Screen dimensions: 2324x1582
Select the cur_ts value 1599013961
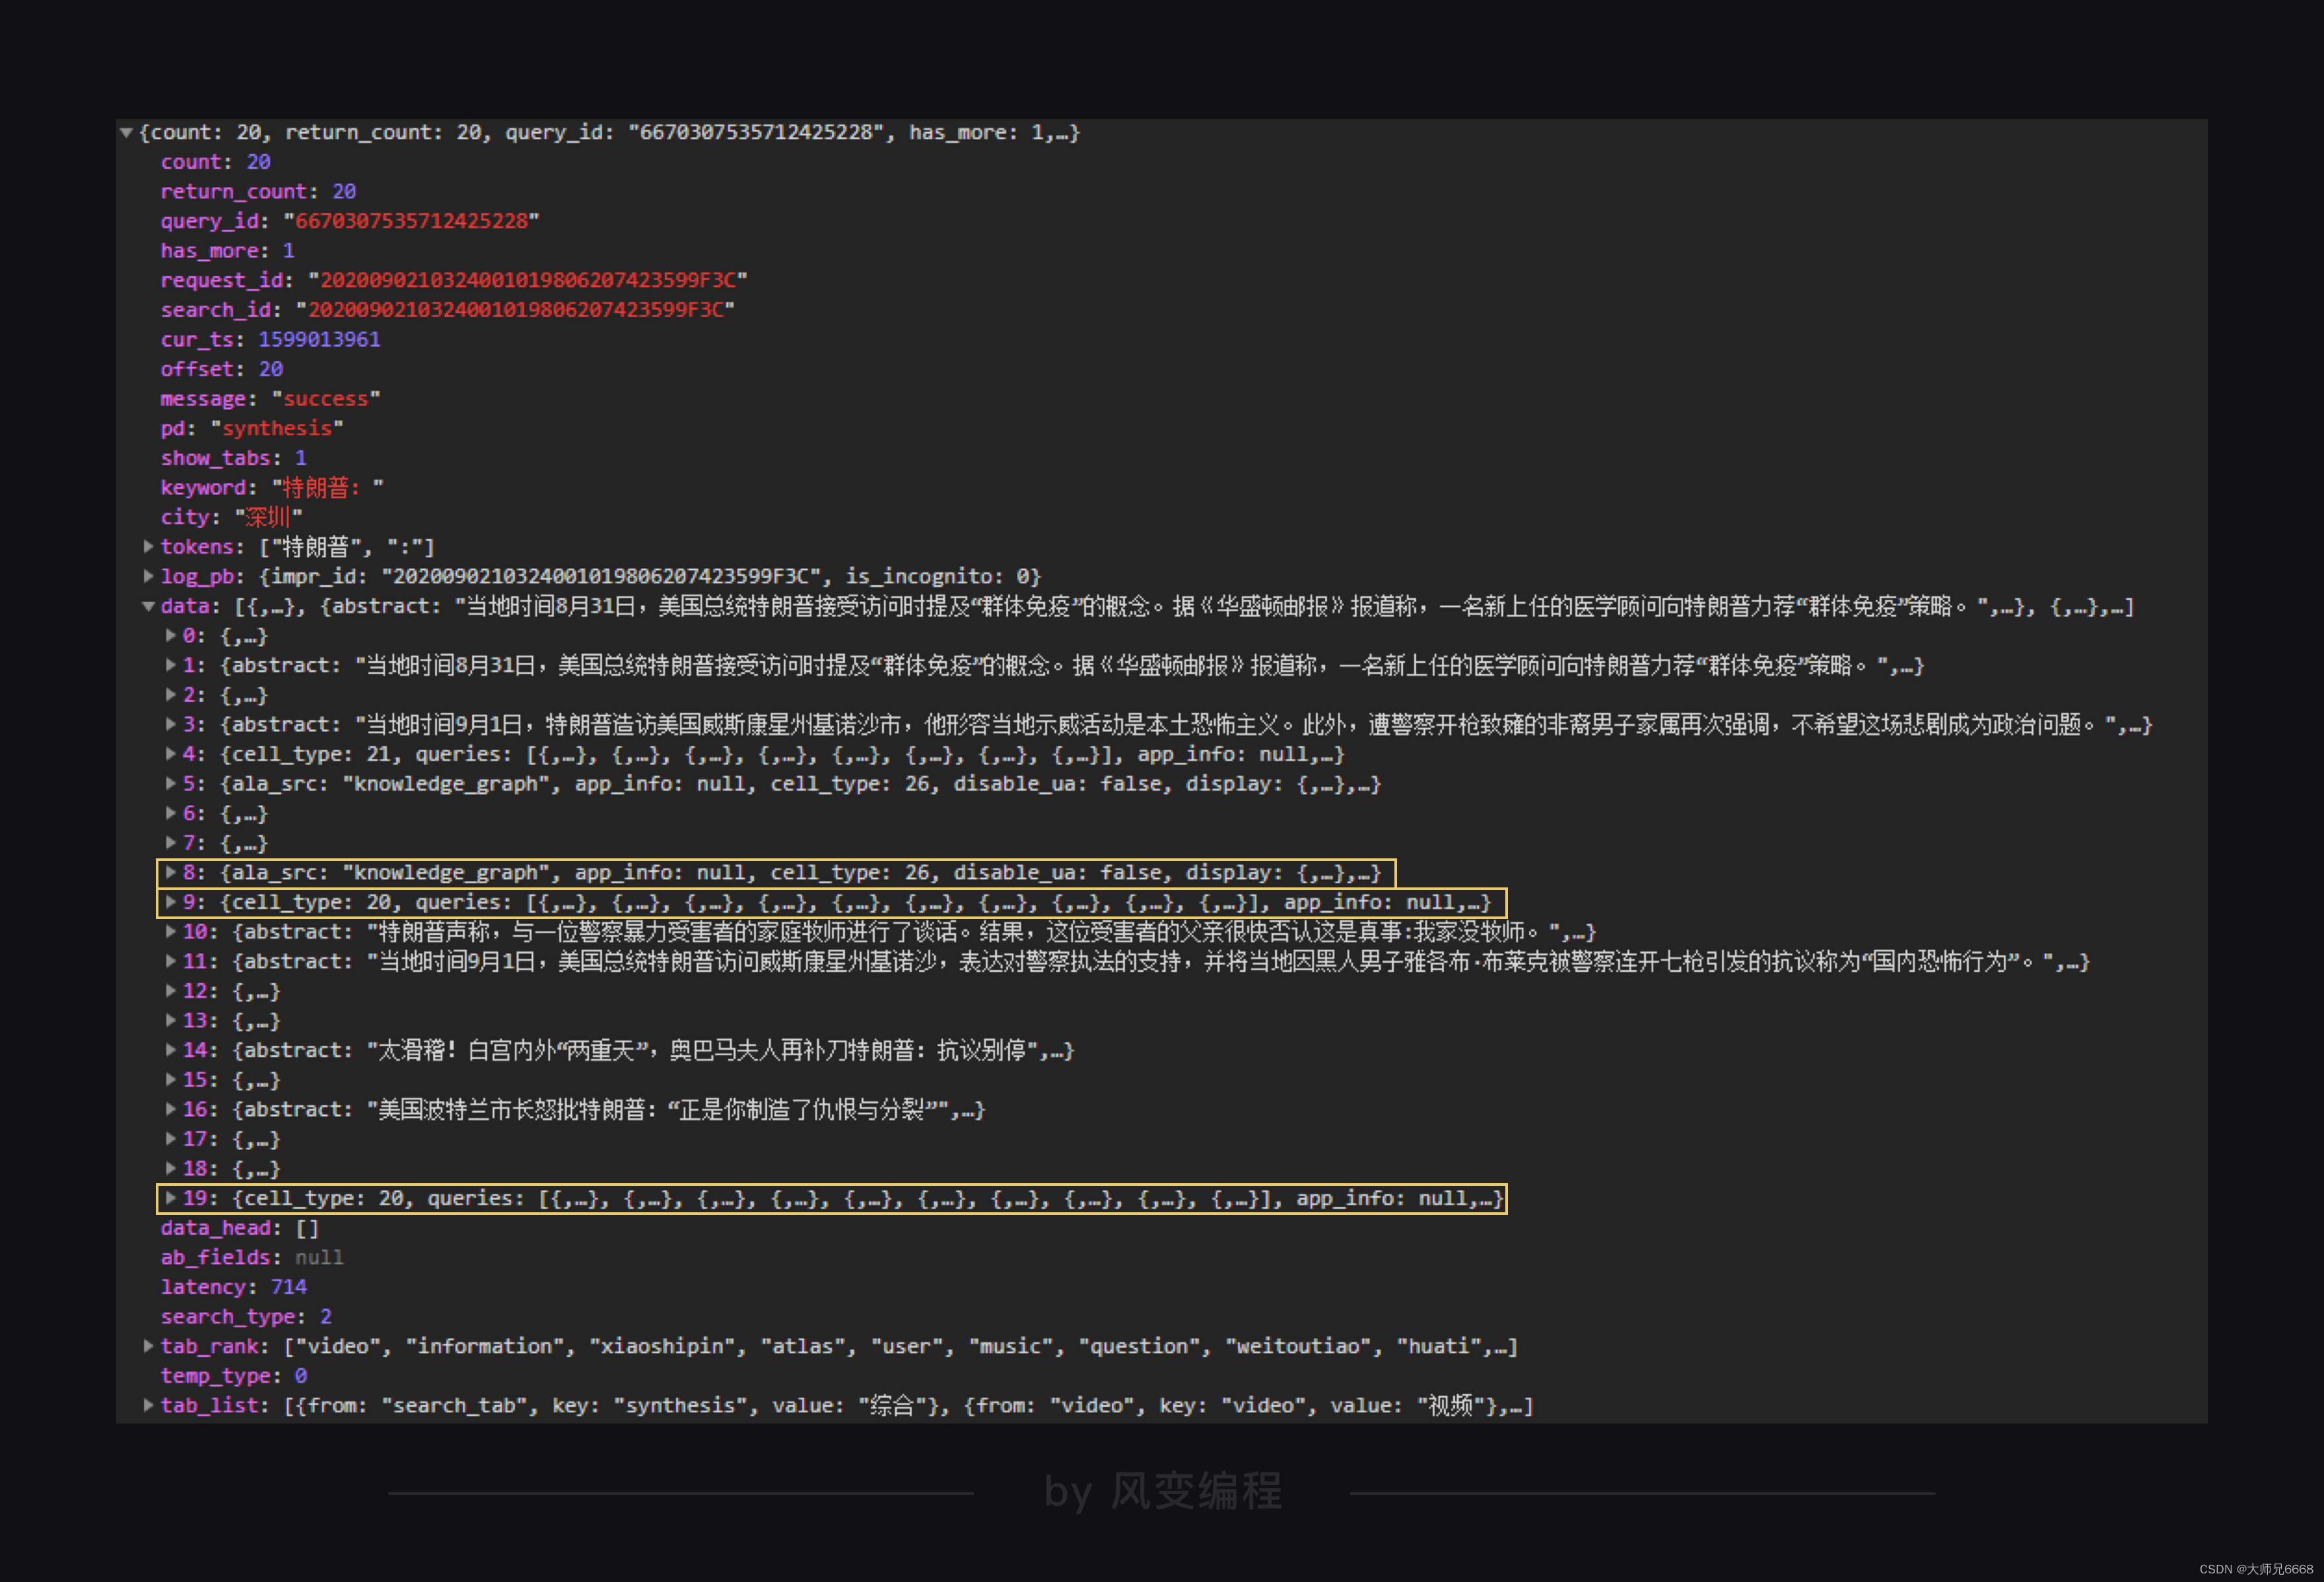click(319, 340)
